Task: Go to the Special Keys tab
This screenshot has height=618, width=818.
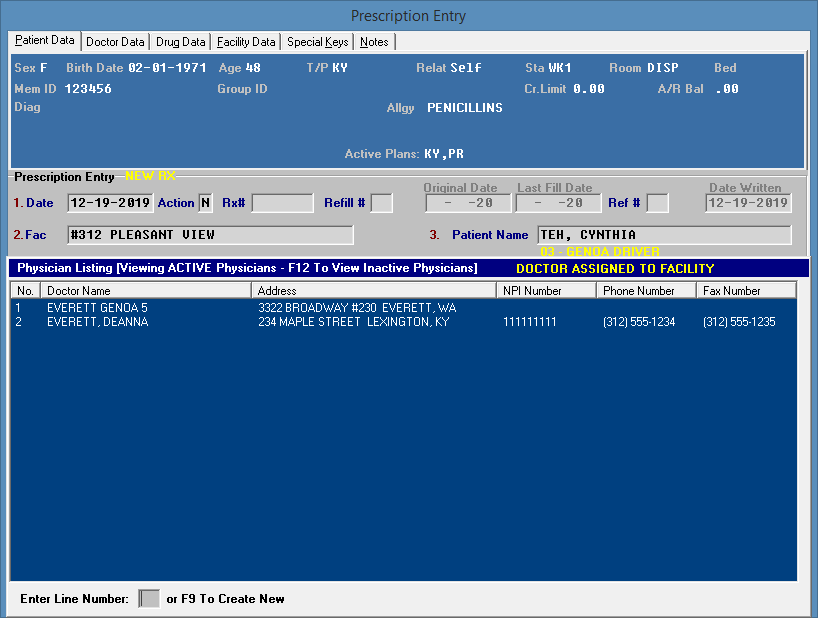Action: click(x=317, y=42)
